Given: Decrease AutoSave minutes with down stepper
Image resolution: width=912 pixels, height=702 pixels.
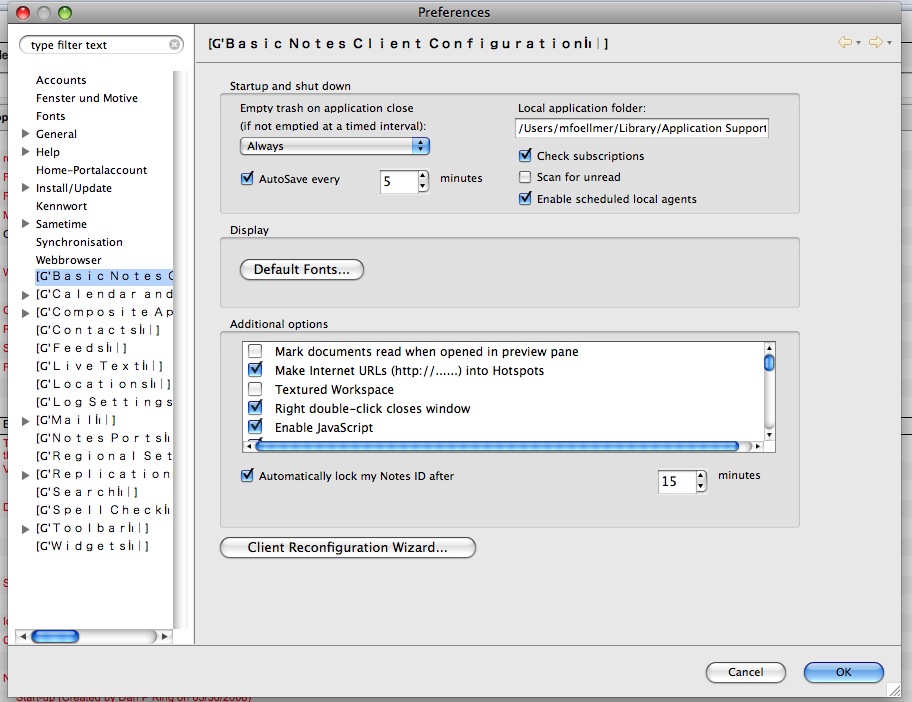Looking at the screenshot, I should pyautogui.click(x=423, y=187).
